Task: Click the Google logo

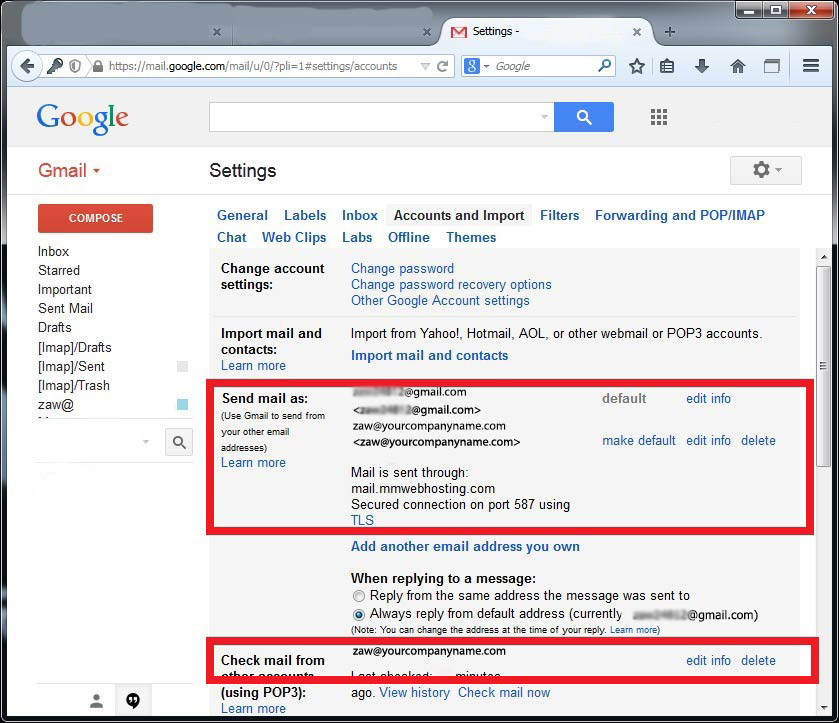Action: (82, 118)
